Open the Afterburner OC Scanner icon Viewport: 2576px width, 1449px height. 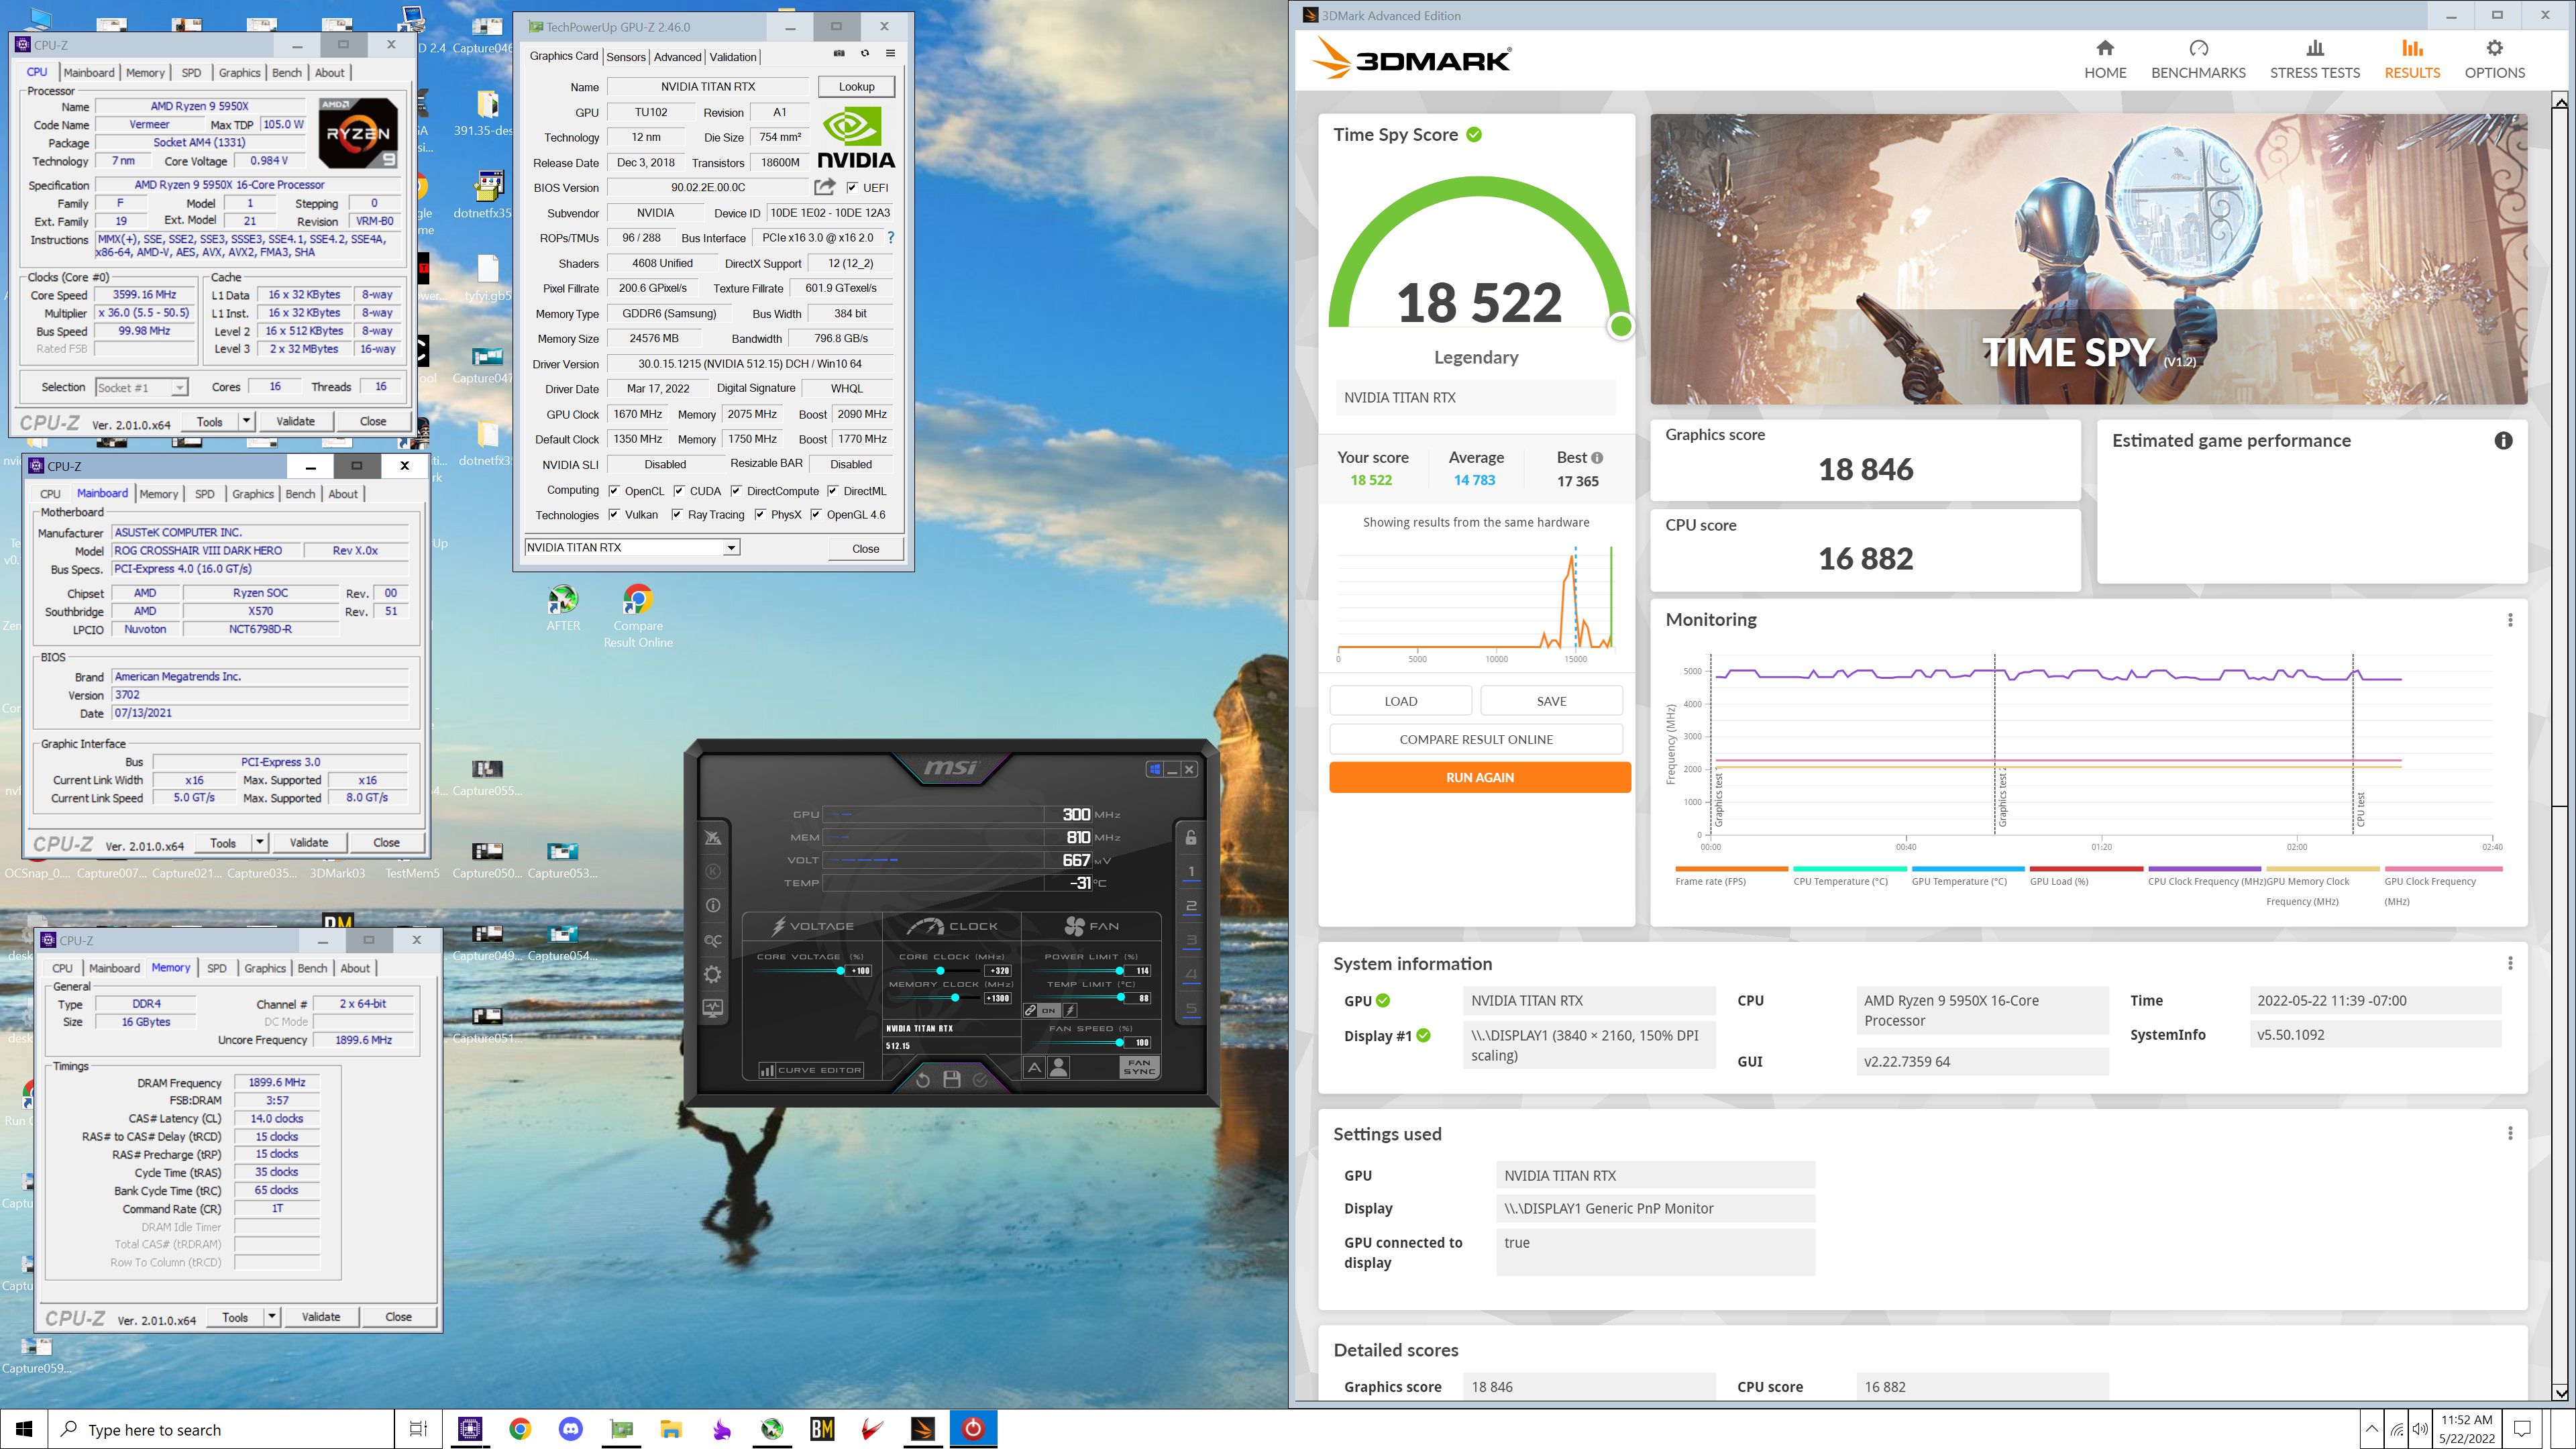[x=713, y=940]
